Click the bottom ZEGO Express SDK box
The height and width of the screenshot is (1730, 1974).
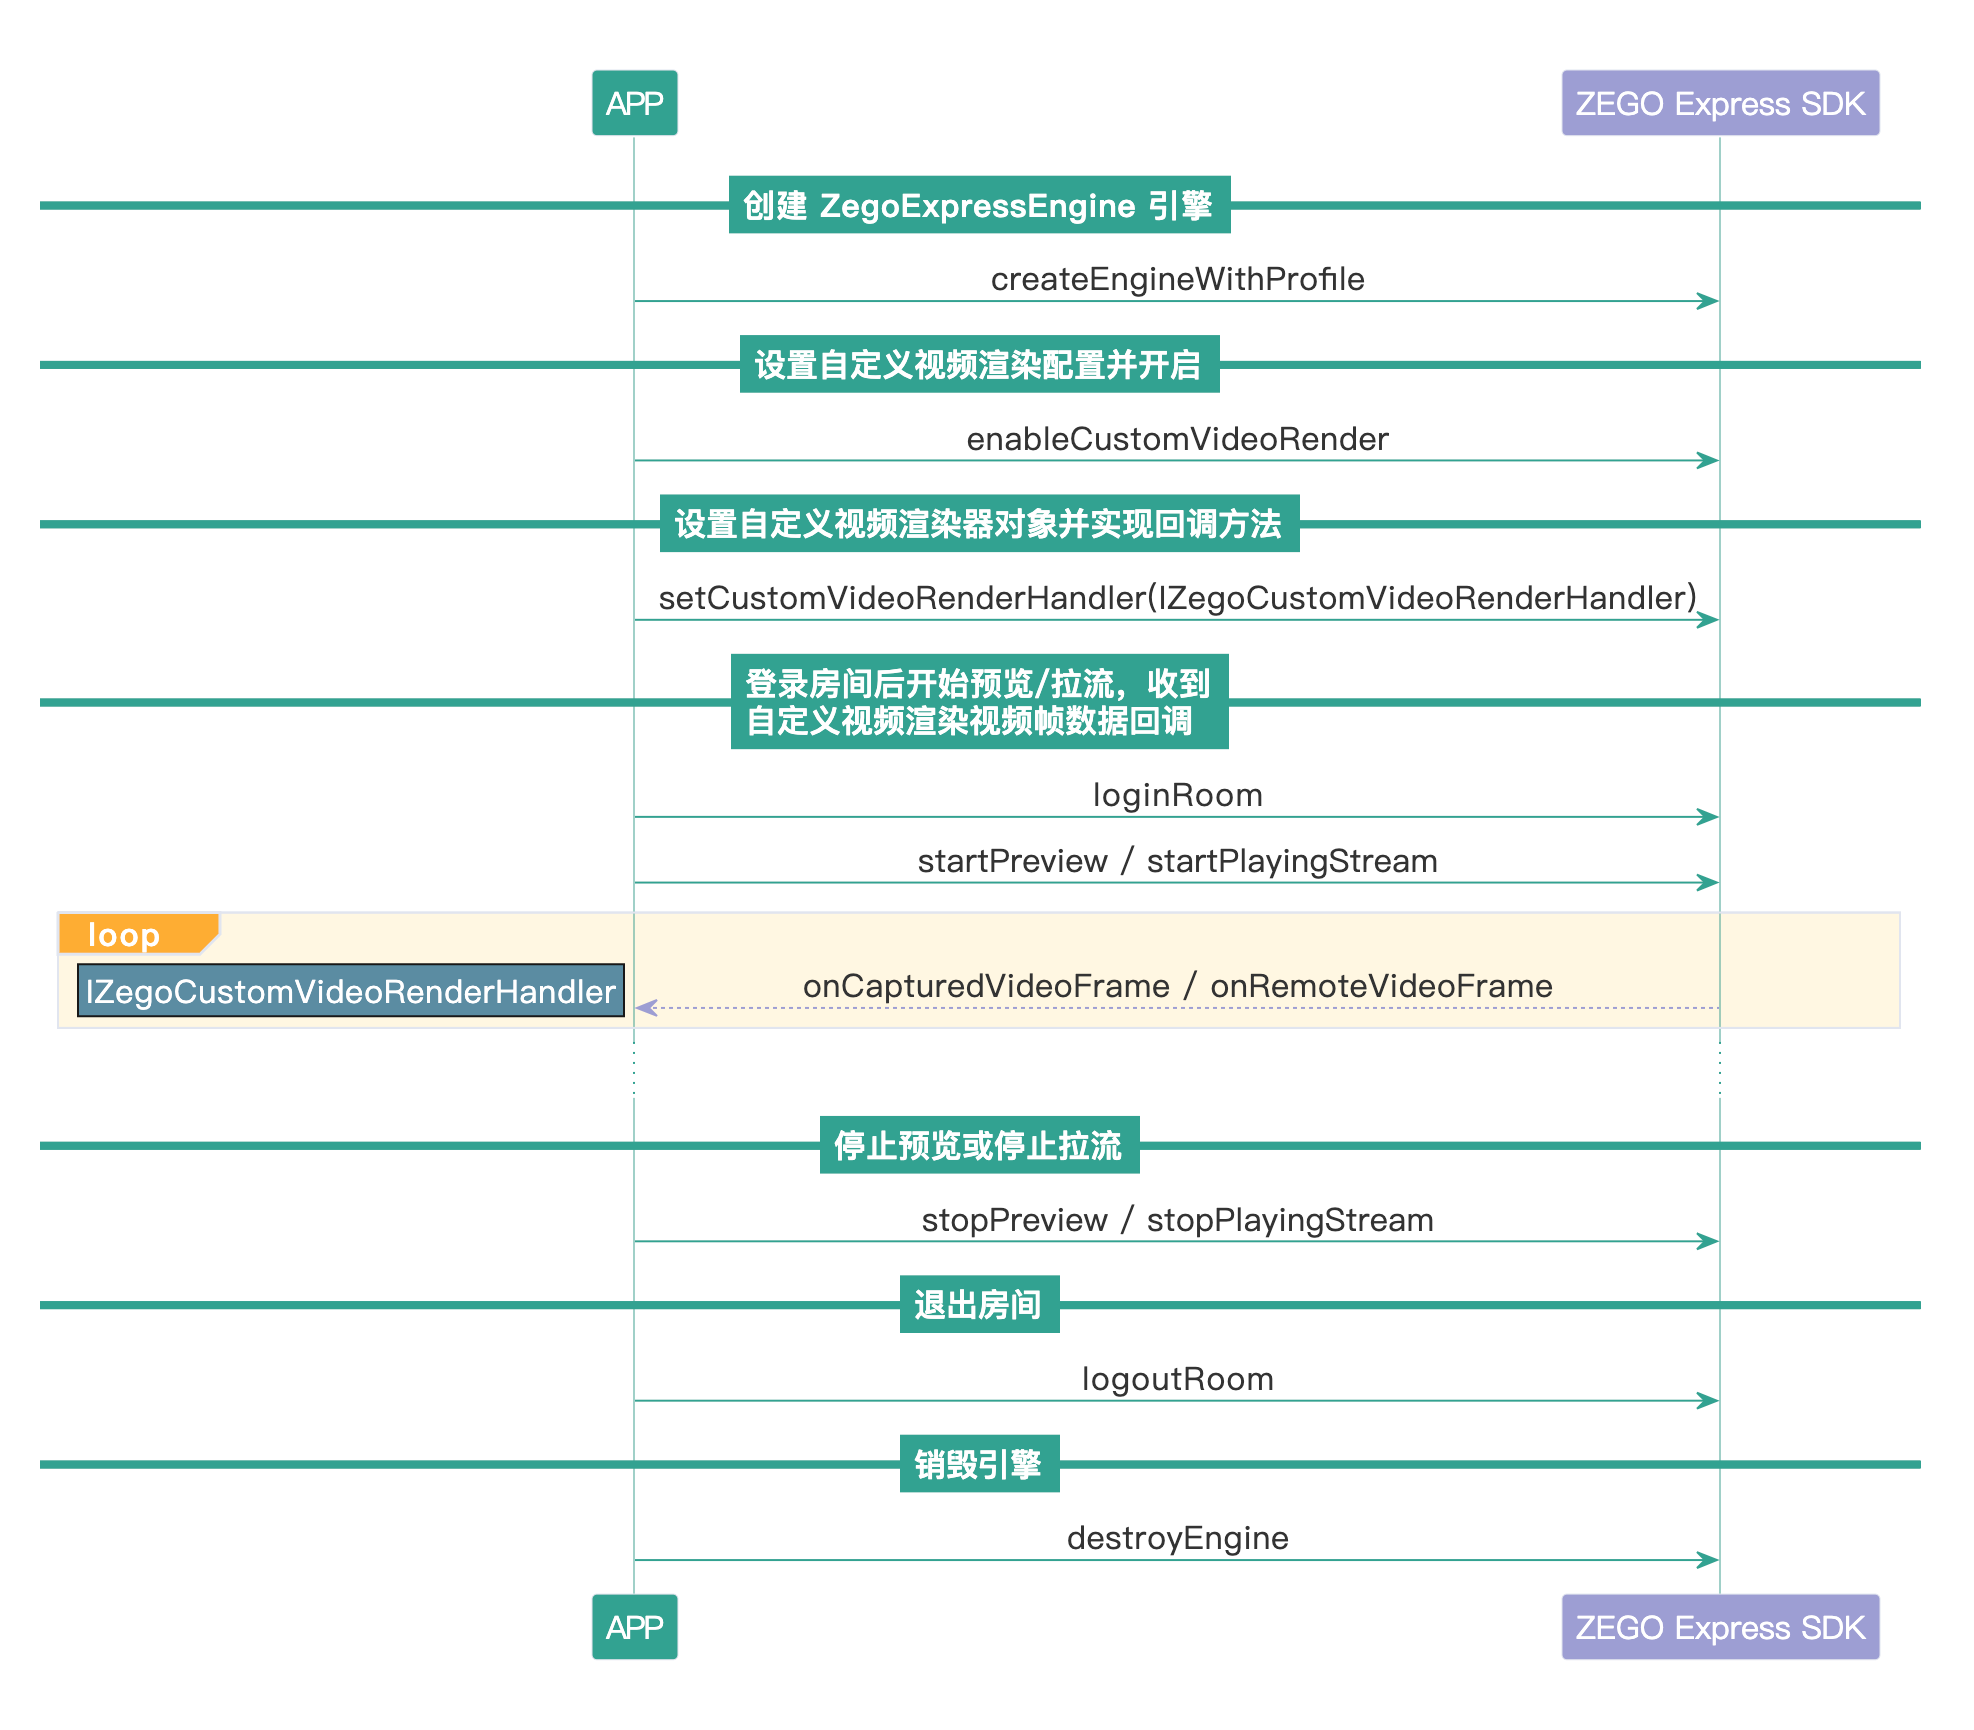point(1719,1626)
